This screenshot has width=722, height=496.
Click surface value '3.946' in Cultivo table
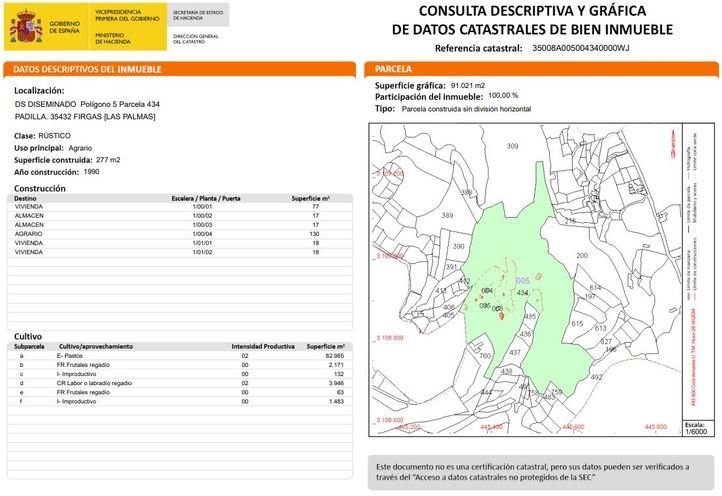337,383
